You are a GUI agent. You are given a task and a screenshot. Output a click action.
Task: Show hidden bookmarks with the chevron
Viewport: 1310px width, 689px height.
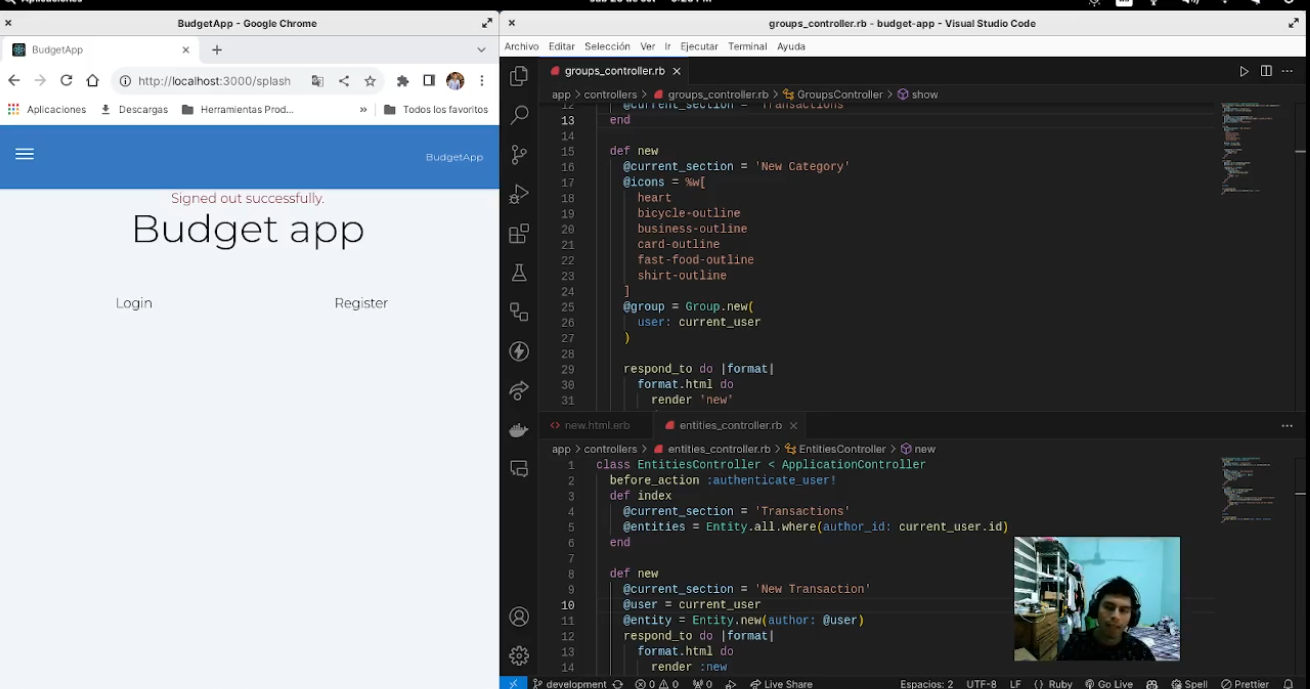[362, 109]
